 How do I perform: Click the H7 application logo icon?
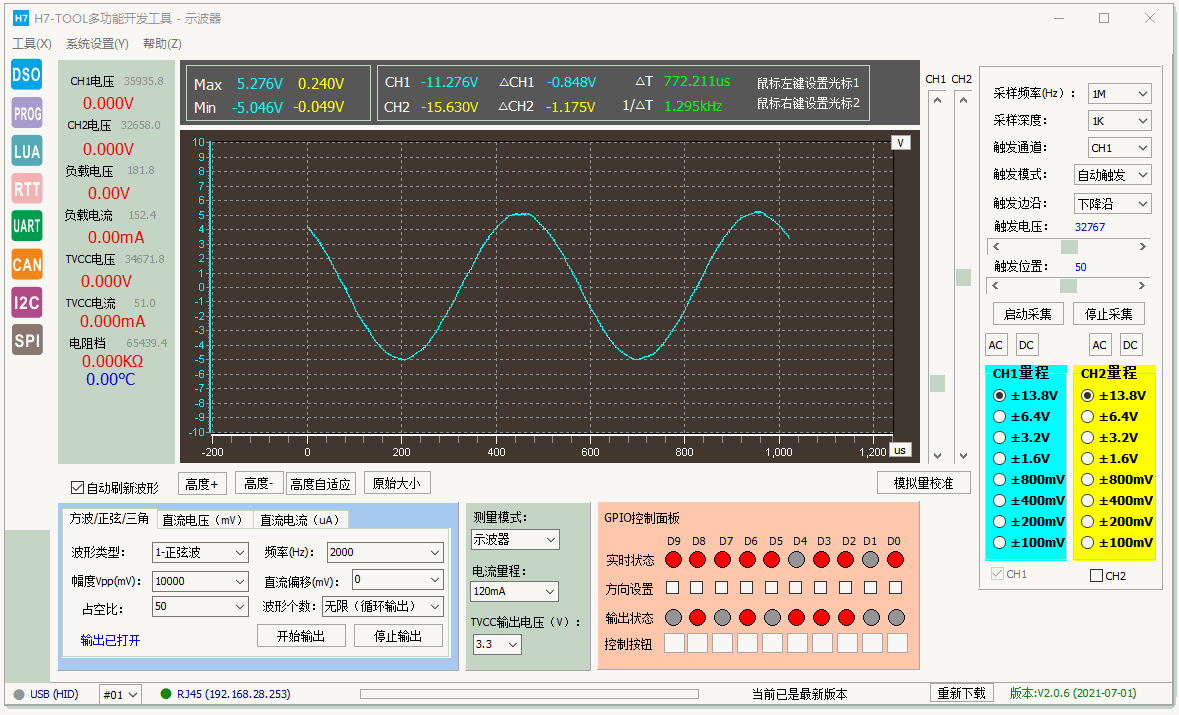pos(21,18)
